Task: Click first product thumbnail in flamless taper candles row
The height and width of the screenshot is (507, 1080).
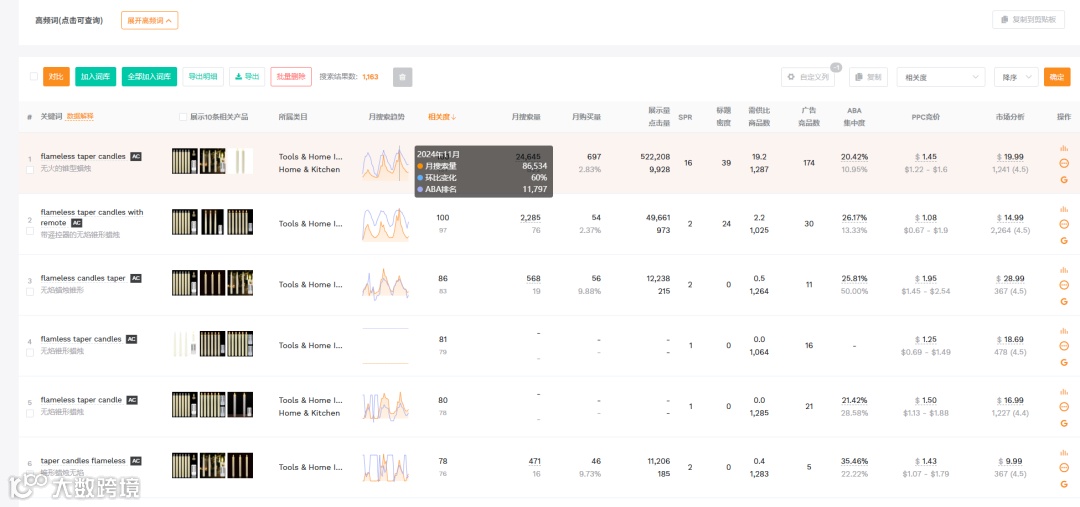Action: 185,344
